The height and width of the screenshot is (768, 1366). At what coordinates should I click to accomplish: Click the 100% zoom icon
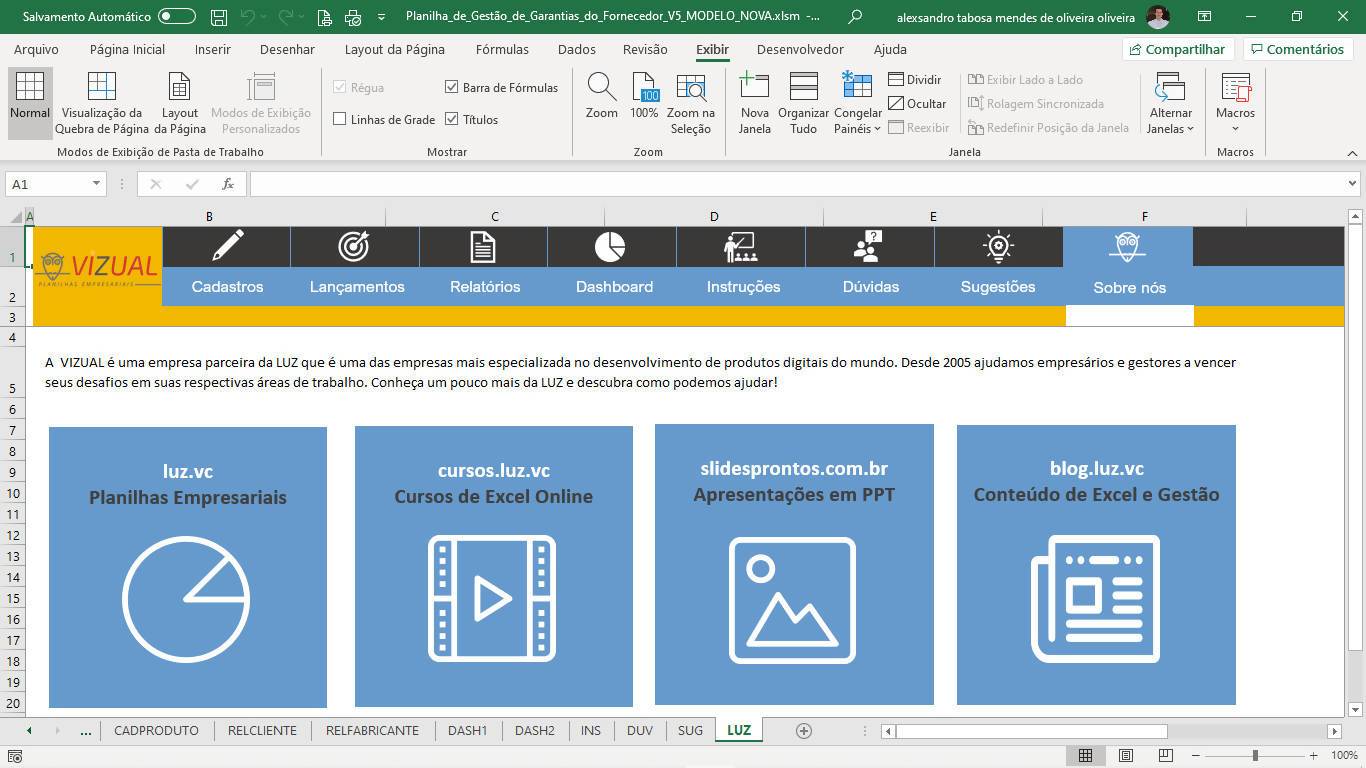[x=644, y=88]
